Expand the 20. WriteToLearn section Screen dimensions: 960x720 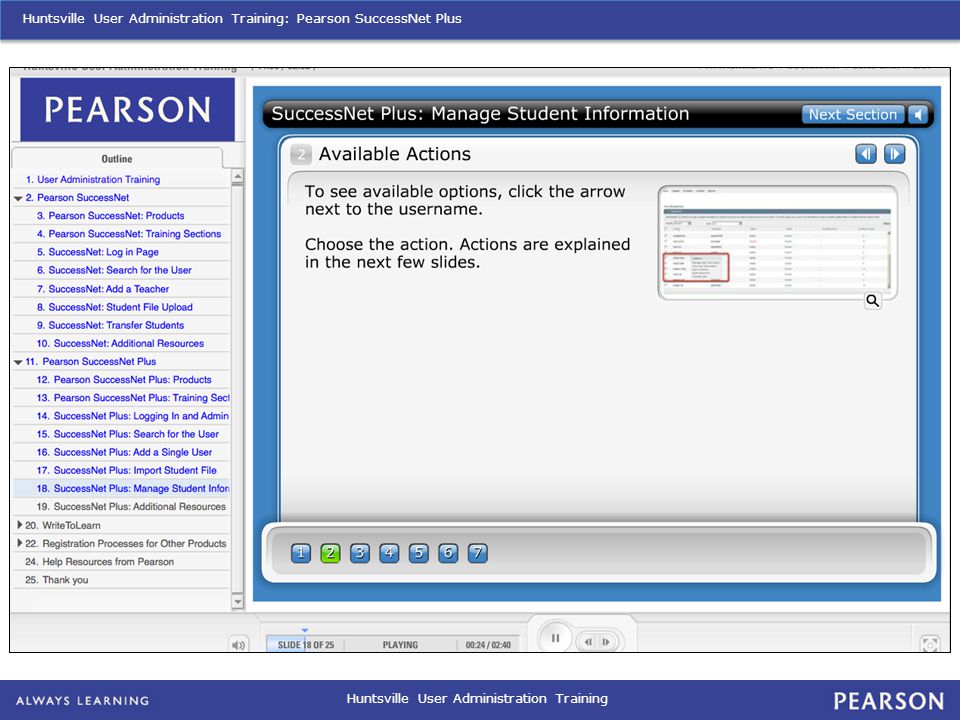[20, 525]
